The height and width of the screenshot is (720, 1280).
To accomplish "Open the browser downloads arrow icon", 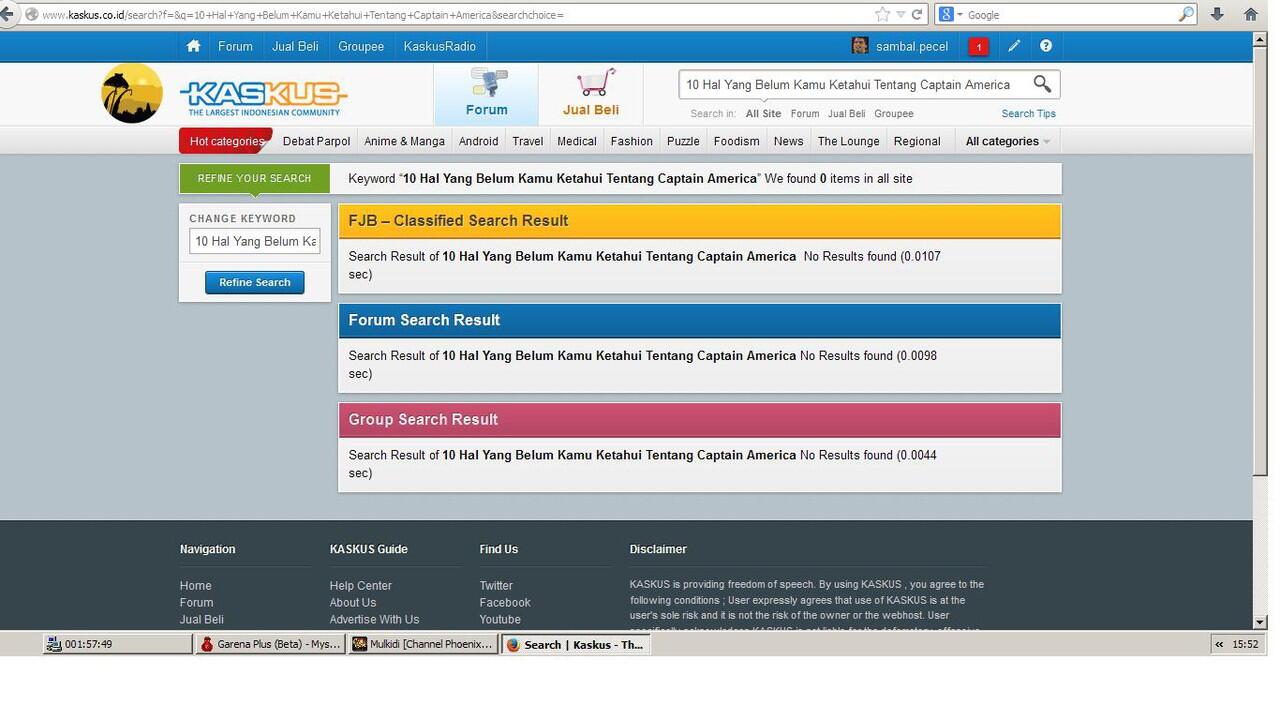I will [x=1217, y=14].
